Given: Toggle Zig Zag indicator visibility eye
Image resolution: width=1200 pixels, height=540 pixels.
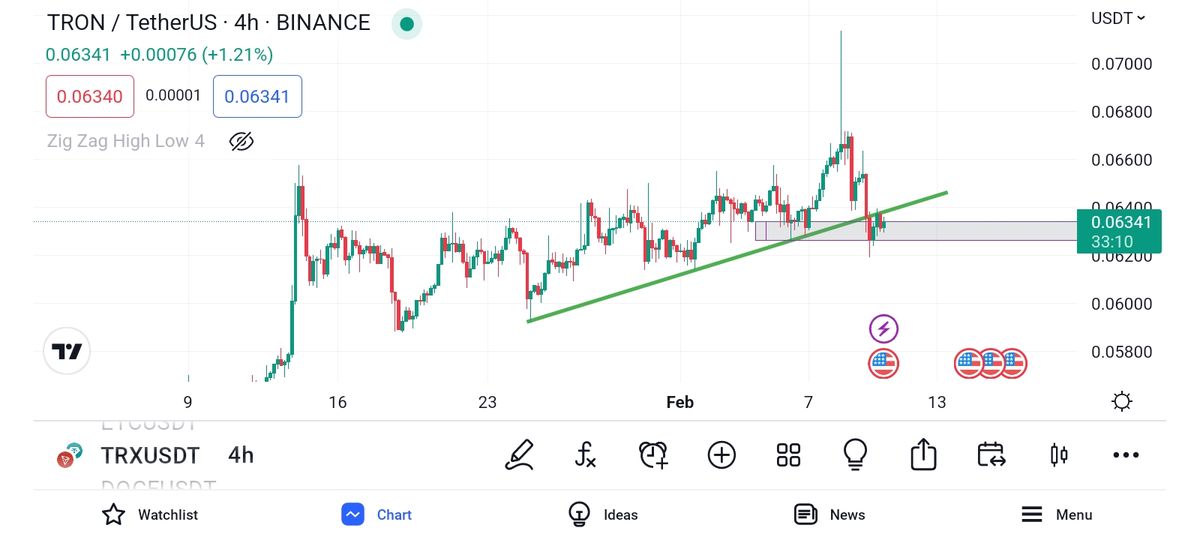Looking at the screenshot, I should point(241,141).
